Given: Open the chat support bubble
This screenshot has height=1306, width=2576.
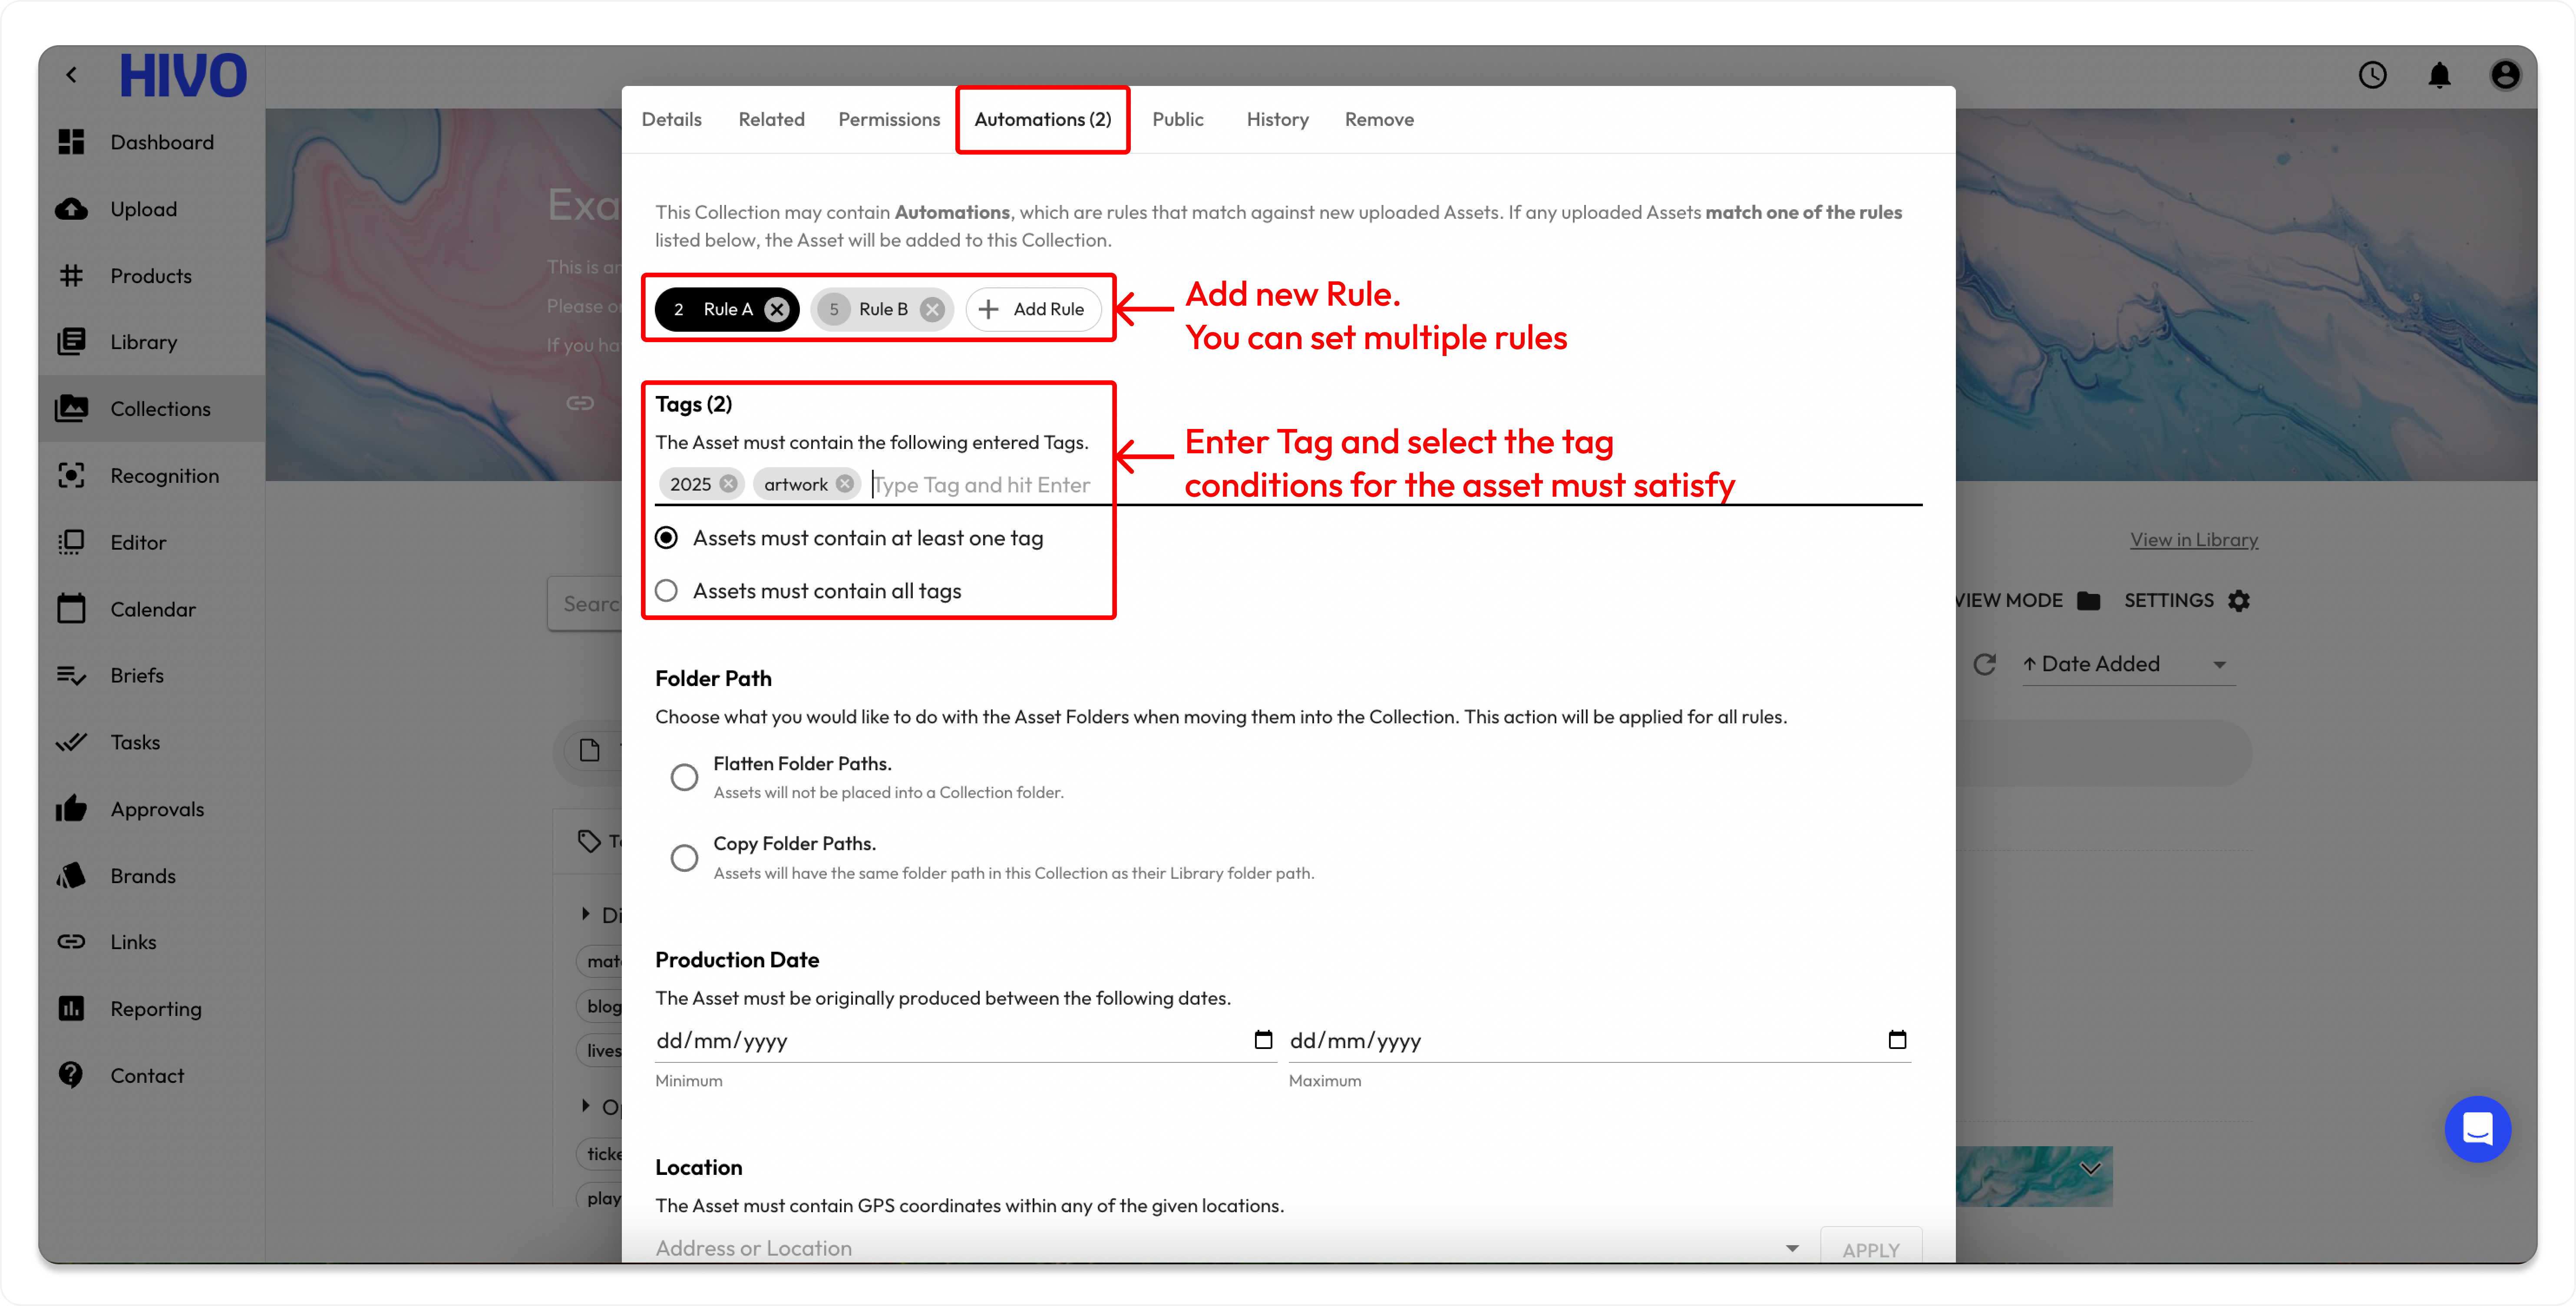Looking at the screenshot, I should [x=2477, y=1129].
